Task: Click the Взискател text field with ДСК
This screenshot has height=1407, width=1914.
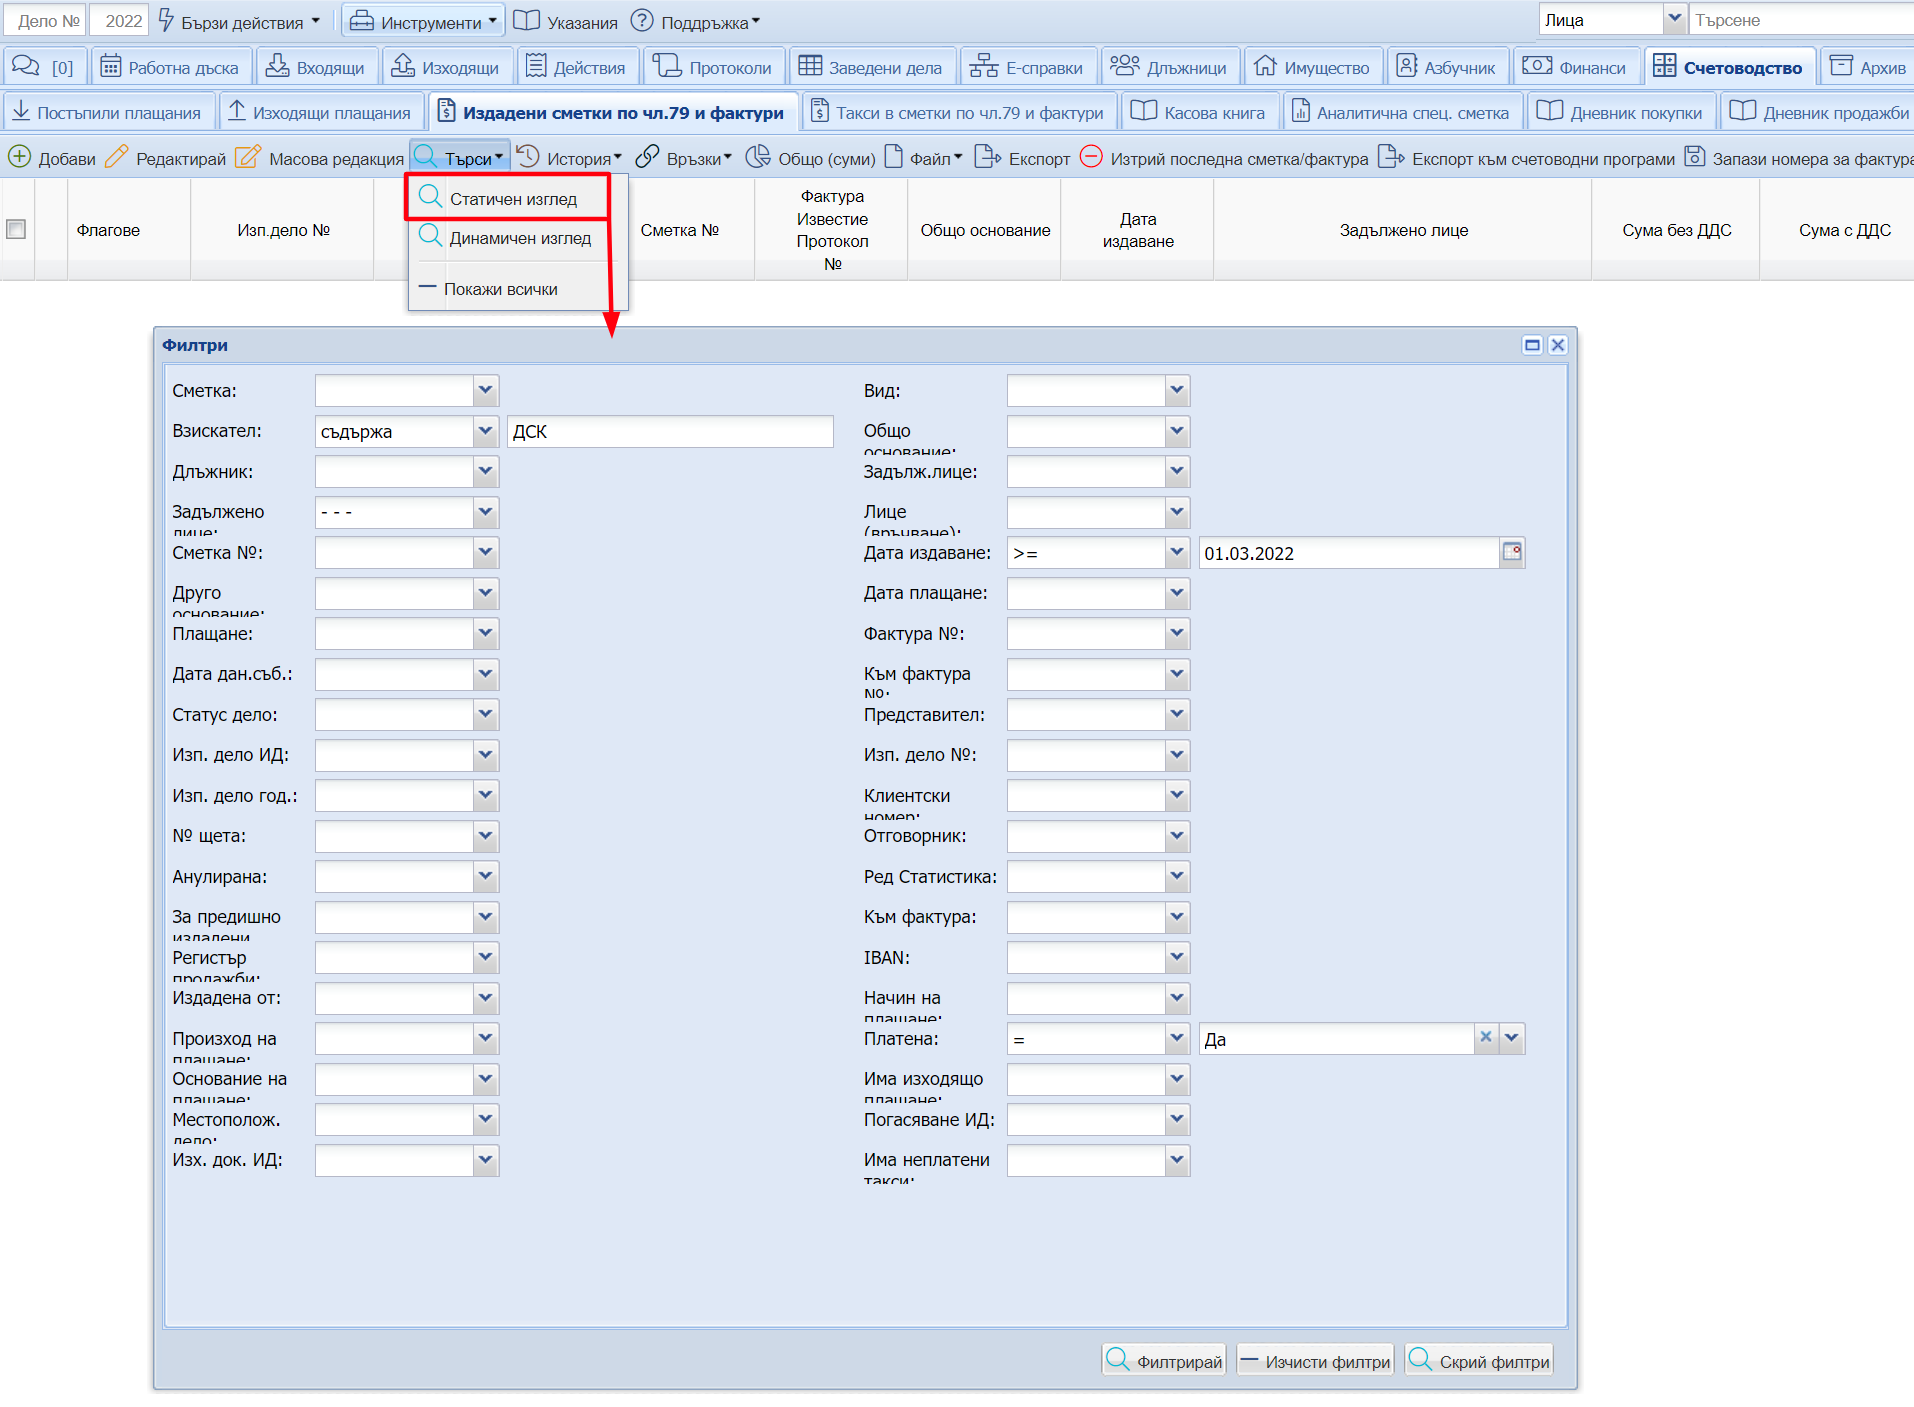Action: [670, 431]
